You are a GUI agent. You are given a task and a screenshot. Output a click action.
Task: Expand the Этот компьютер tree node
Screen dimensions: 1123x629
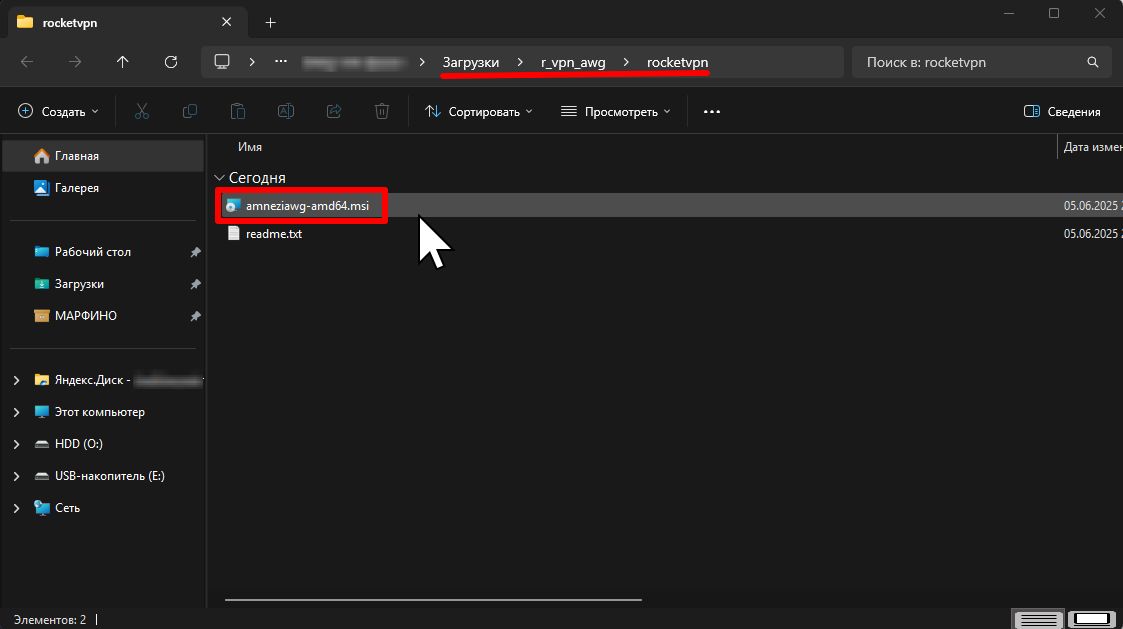(17, 412)
